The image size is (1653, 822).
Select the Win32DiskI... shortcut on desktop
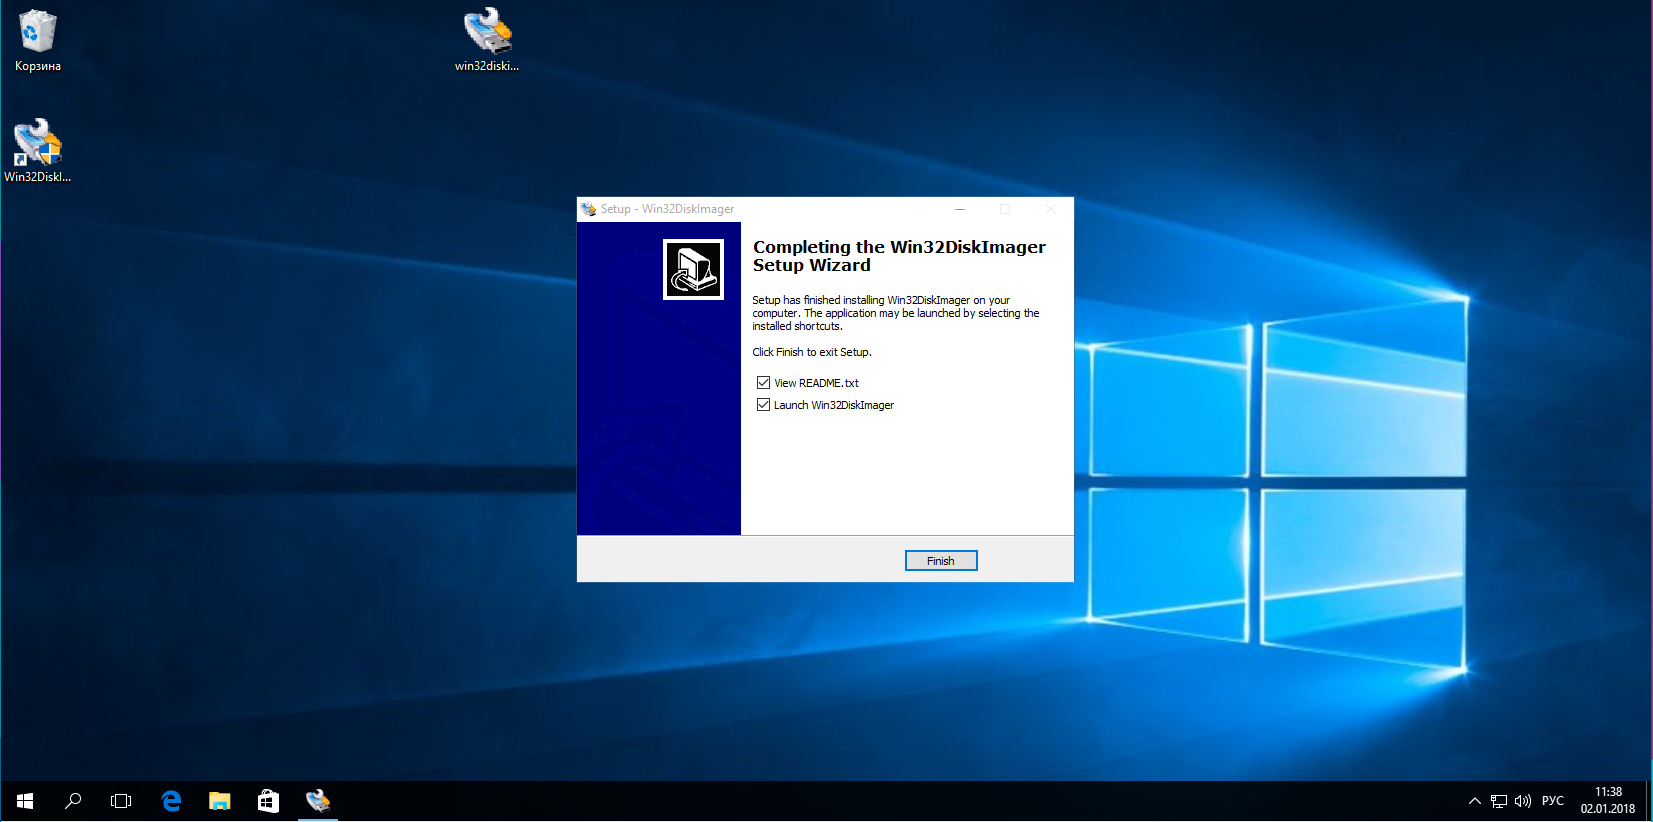coord(38,151)
